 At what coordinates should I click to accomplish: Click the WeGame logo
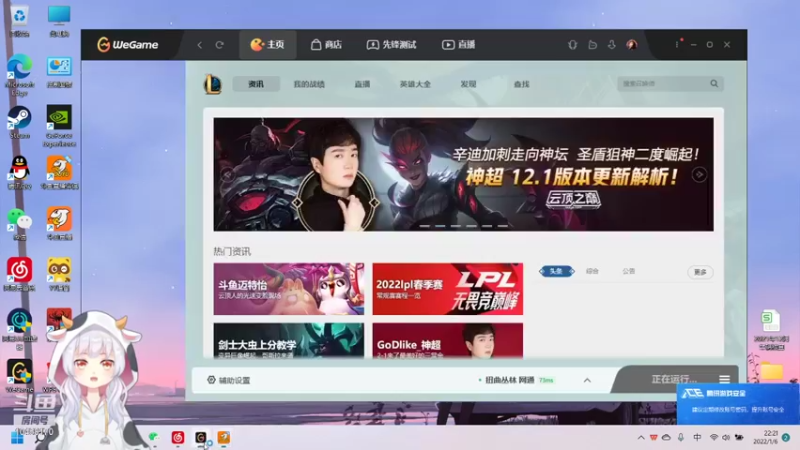coord(128,45)
